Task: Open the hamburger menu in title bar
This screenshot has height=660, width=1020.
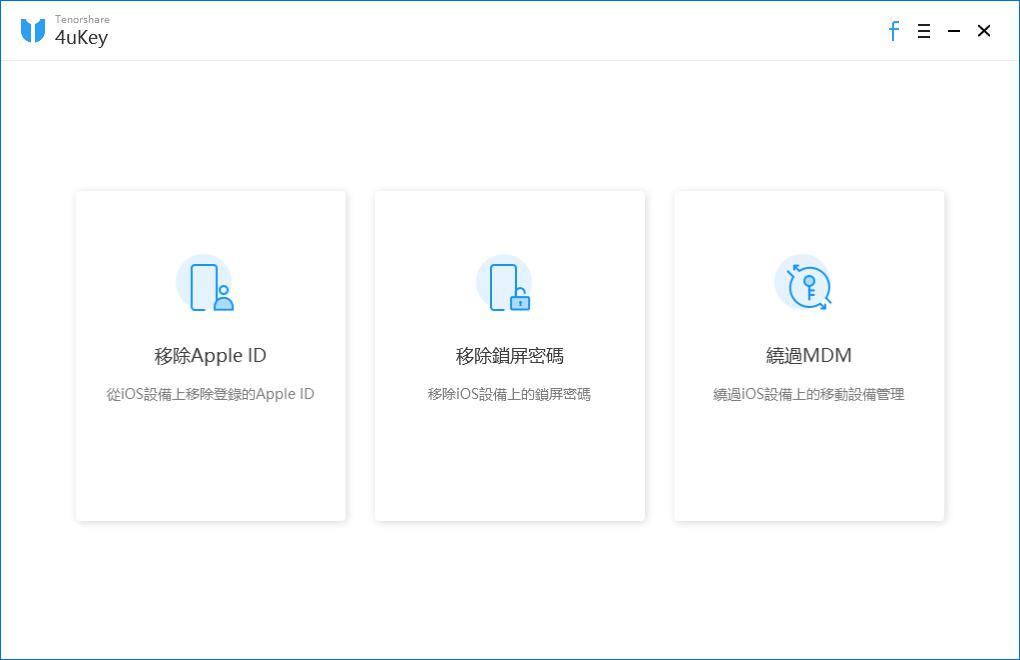Action: click(x=924, y=31)
